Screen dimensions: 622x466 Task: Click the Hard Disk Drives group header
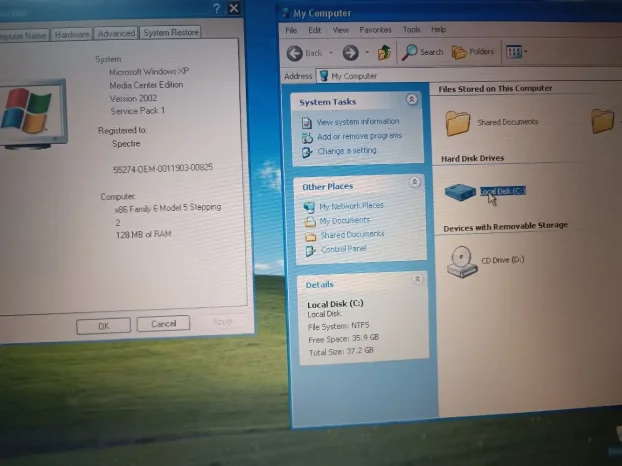tap(472, 158)
